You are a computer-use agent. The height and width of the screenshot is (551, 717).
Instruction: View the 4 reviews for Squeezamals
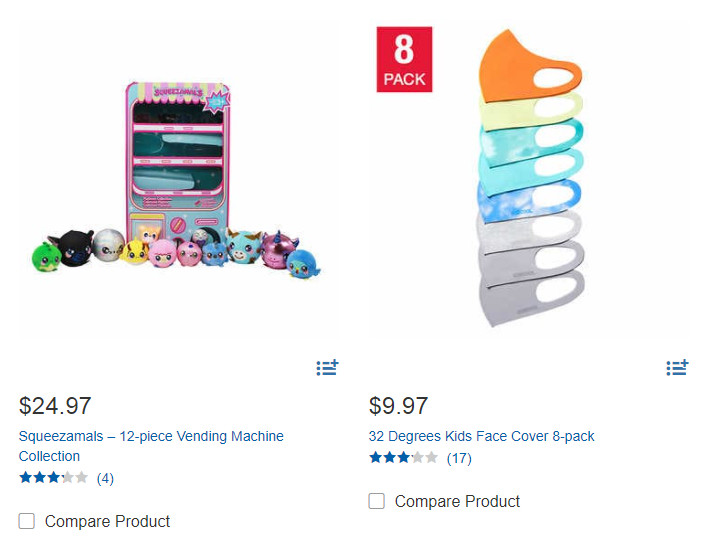pyautogui.click(x=105, y=478)
